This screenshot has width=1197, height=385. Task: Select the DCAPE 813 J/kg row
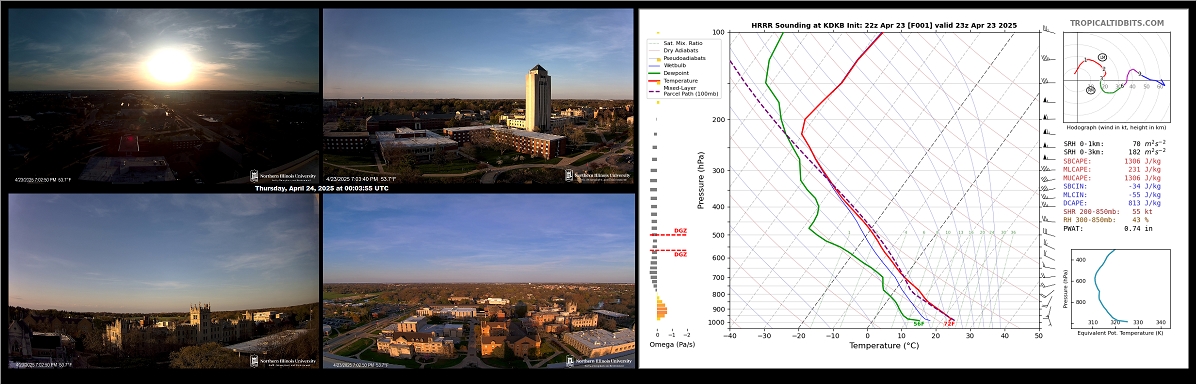(1112, 202)
